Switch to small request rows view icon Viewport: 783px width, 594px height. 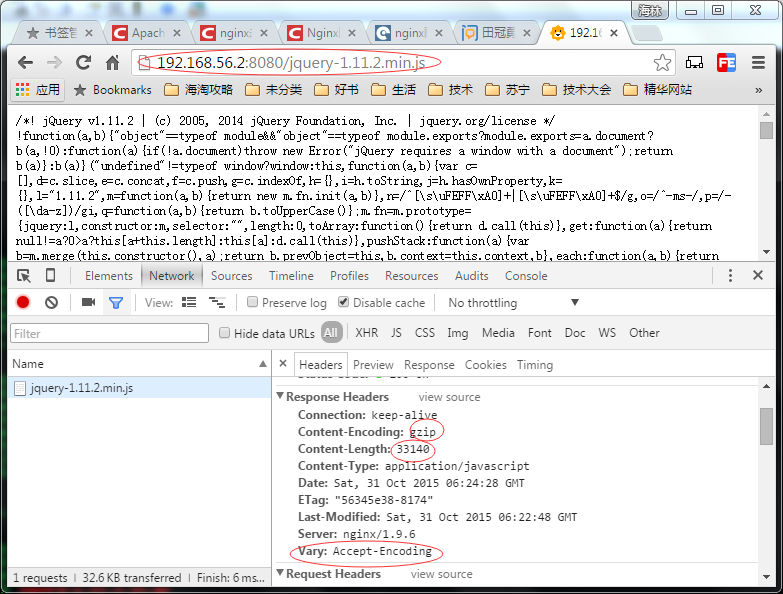tap(217, 302)
